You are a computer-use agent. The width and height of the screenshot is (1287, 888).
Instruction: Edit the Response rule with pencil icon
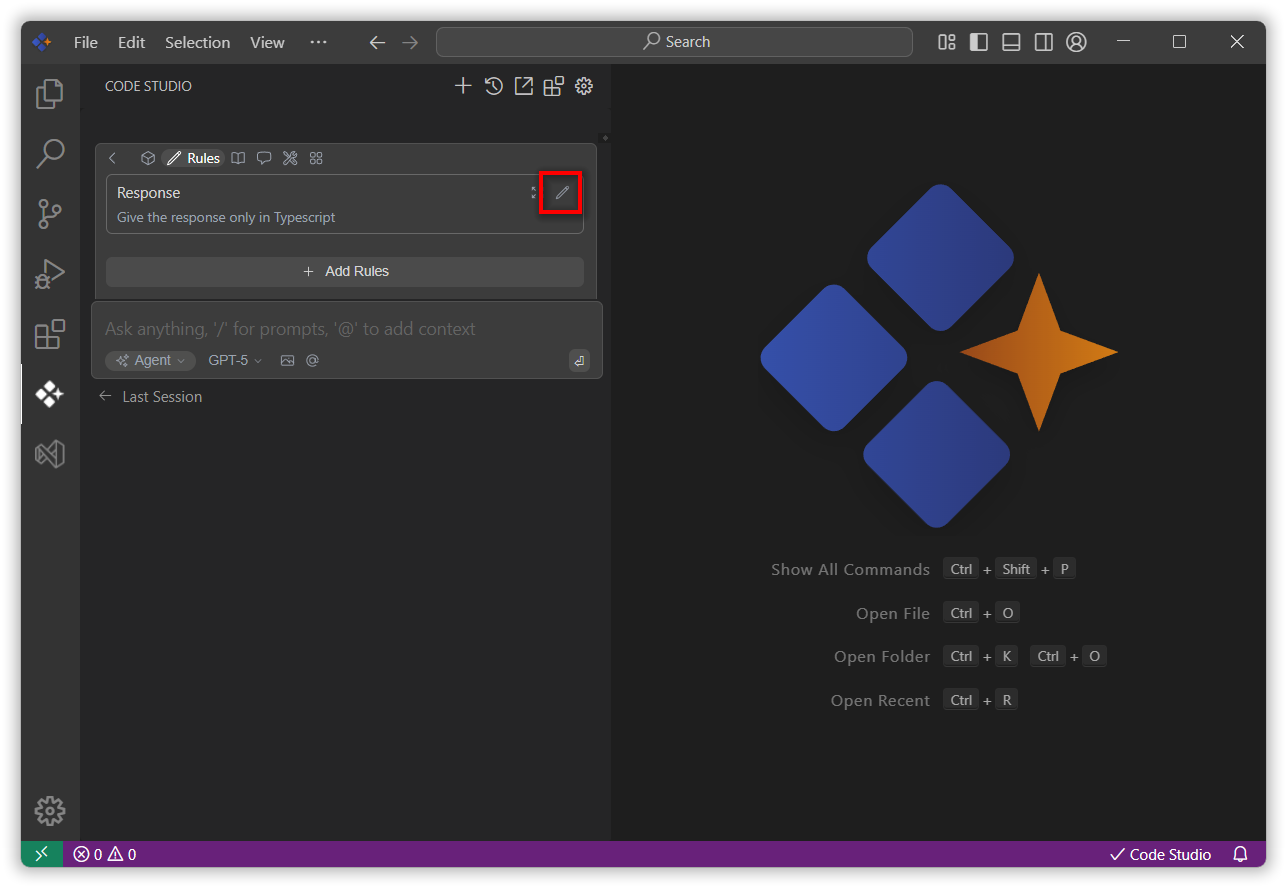(561, 193)
